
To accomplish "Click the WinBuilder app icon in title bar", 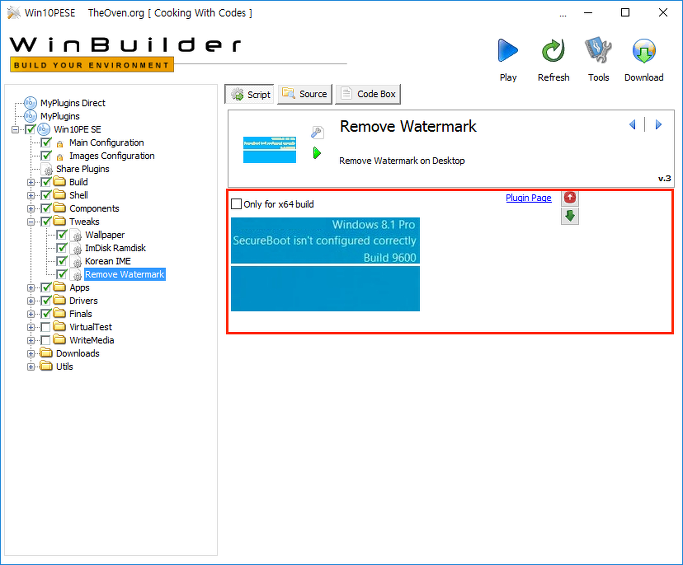I will click(14, 13).
